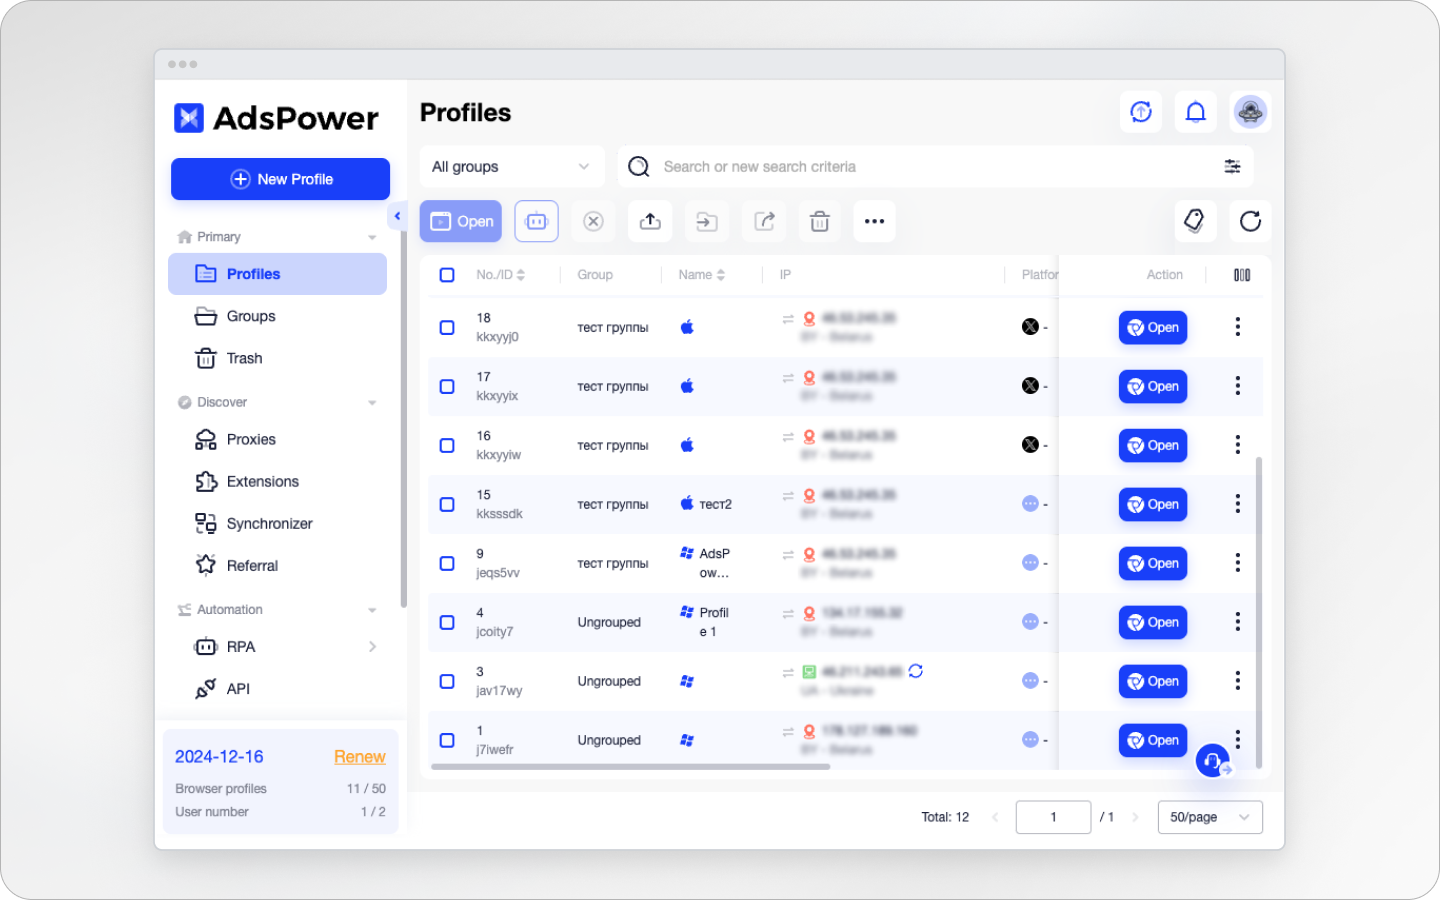
Task: Click the New Profile button
Action: coord(280,179)
